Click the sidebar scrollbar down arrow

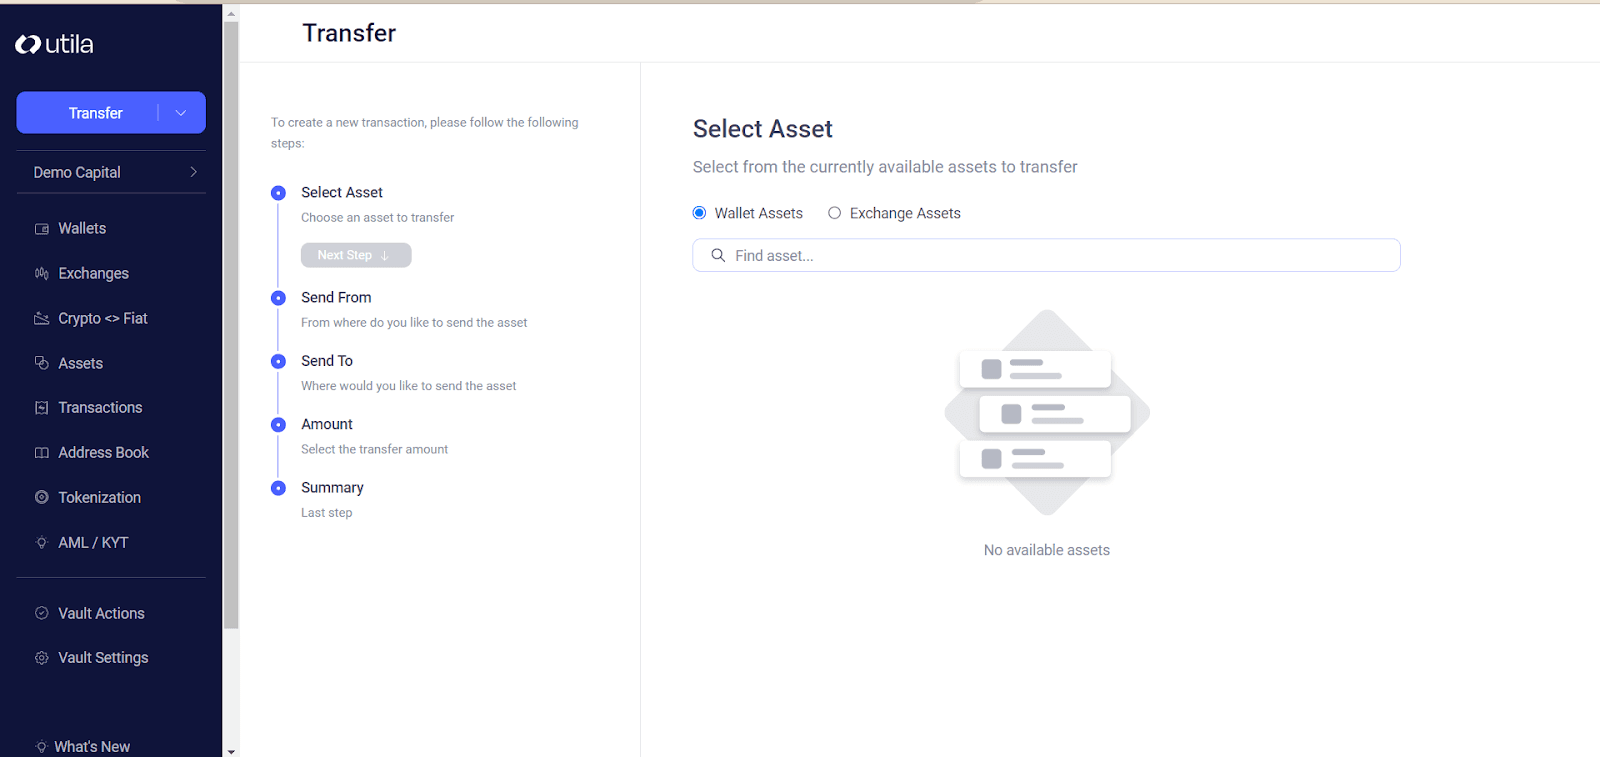tap(231, 751)
